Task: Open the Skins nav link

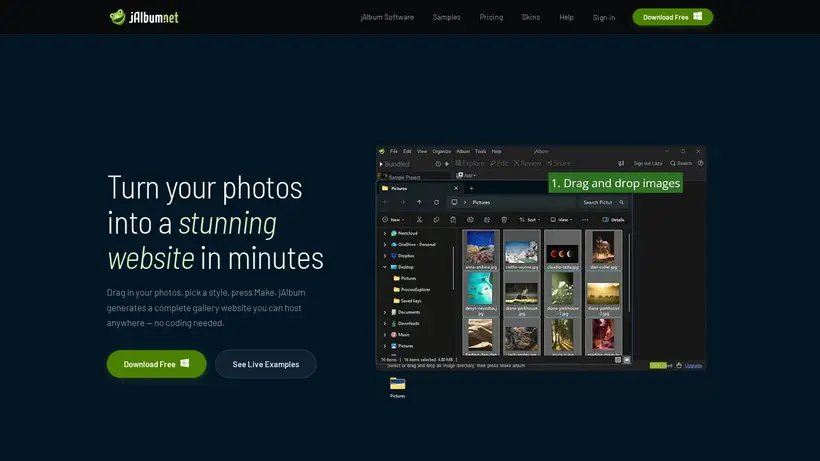Action: click(531, 17)
